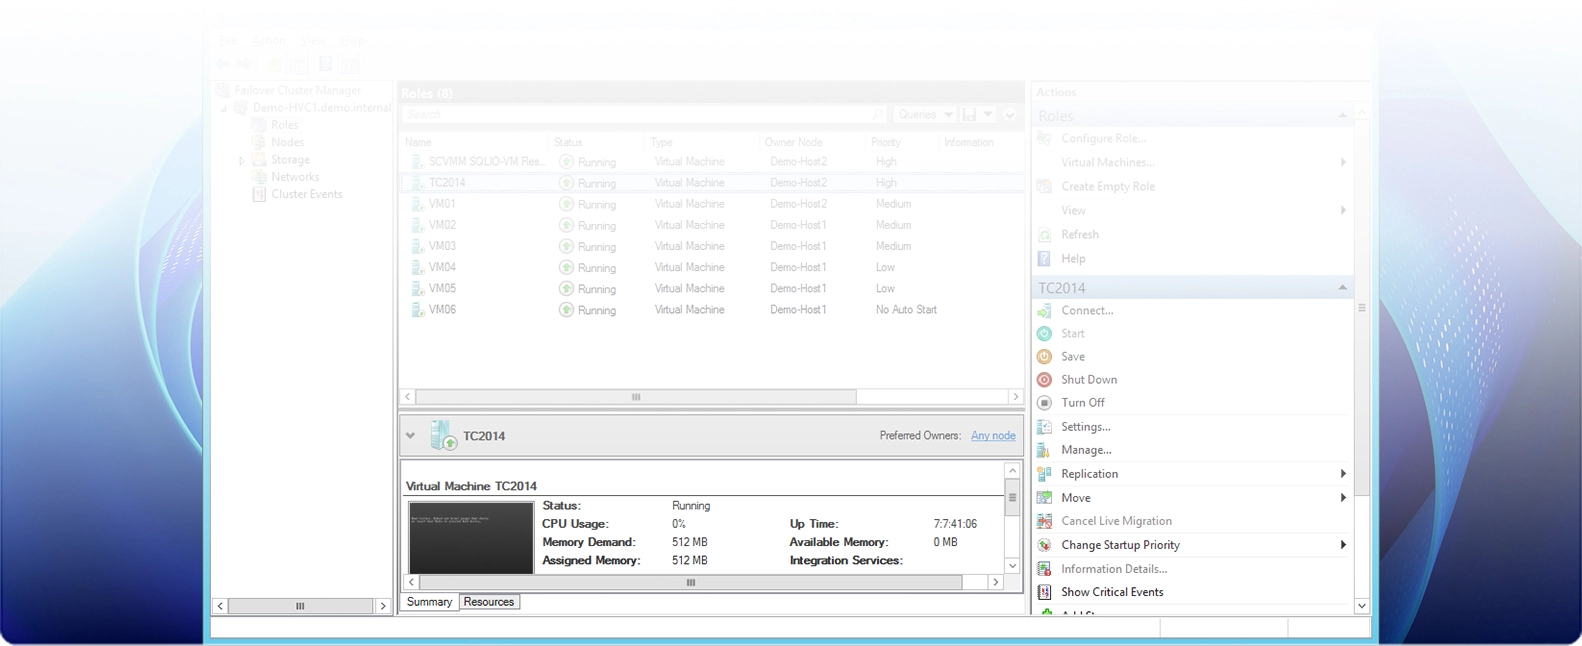Open Settings for TC2014 virtual machine

[x=1085, y=427]
